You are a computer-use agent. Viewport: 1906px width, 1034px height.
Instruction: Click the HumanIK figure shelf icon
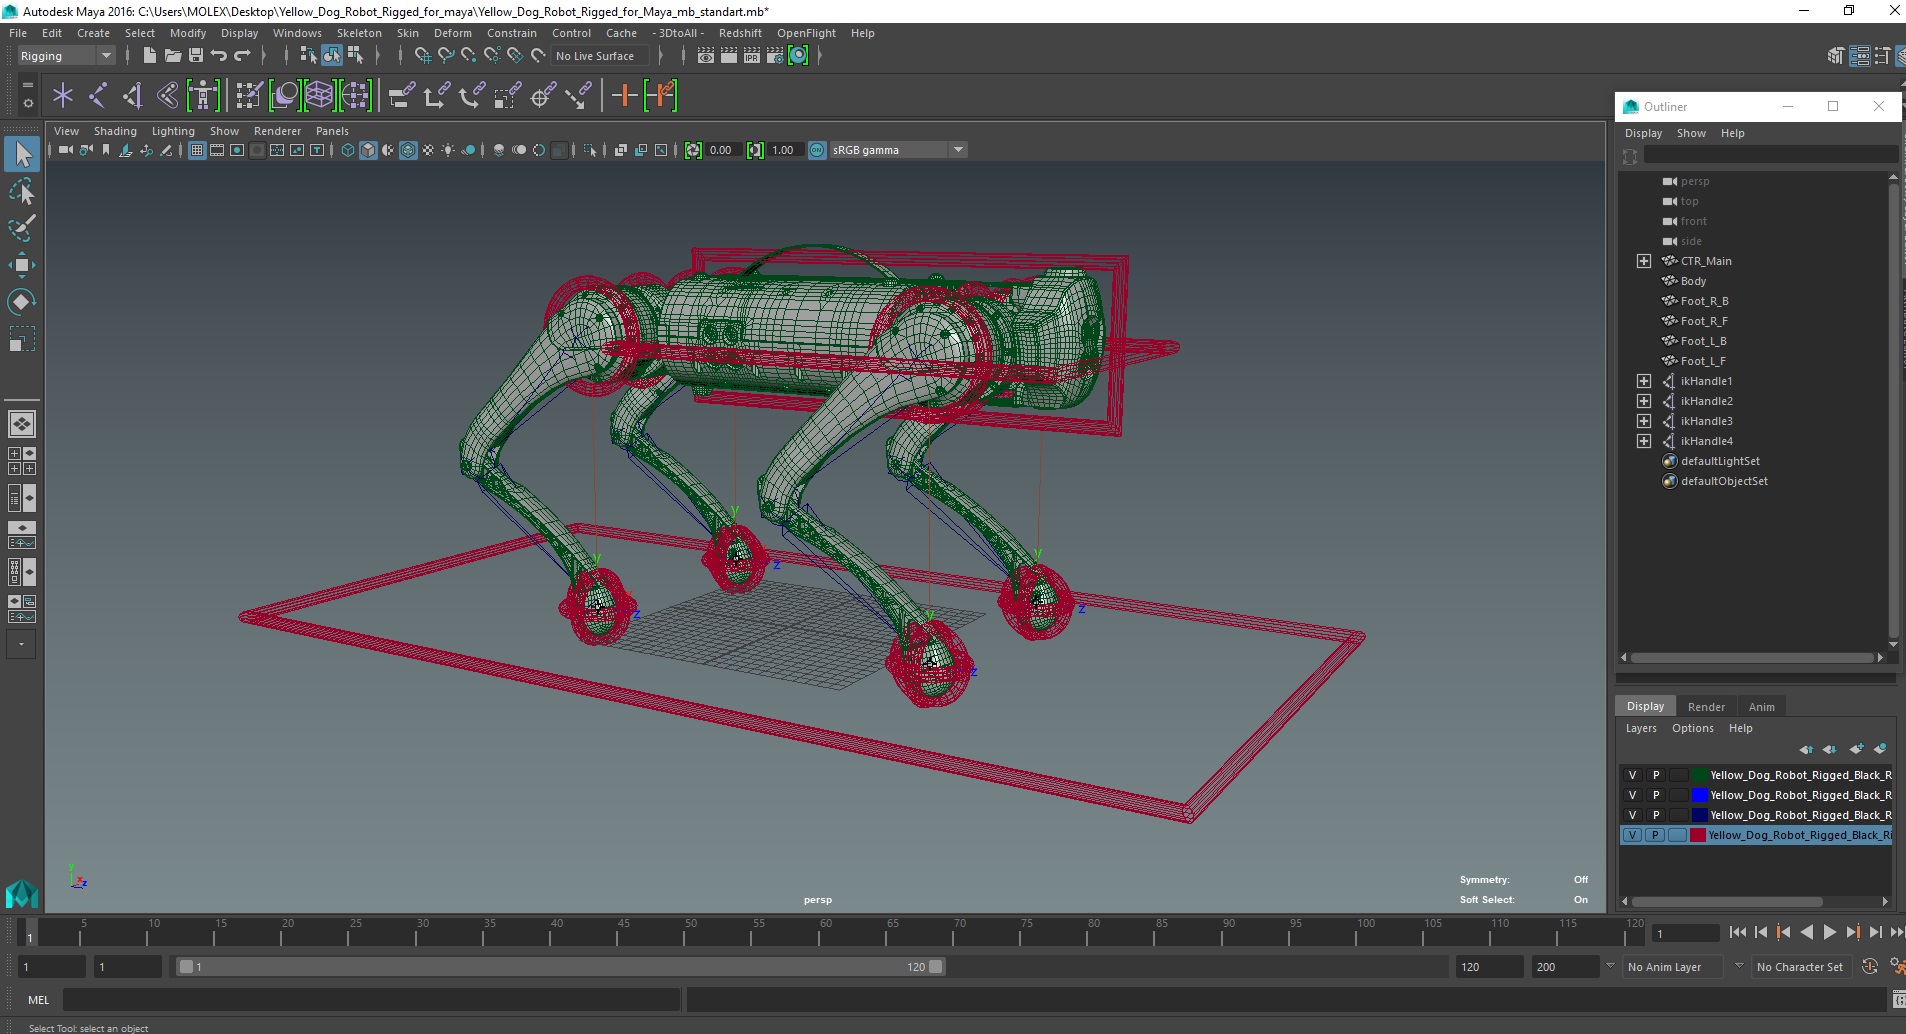coord(203,96)
